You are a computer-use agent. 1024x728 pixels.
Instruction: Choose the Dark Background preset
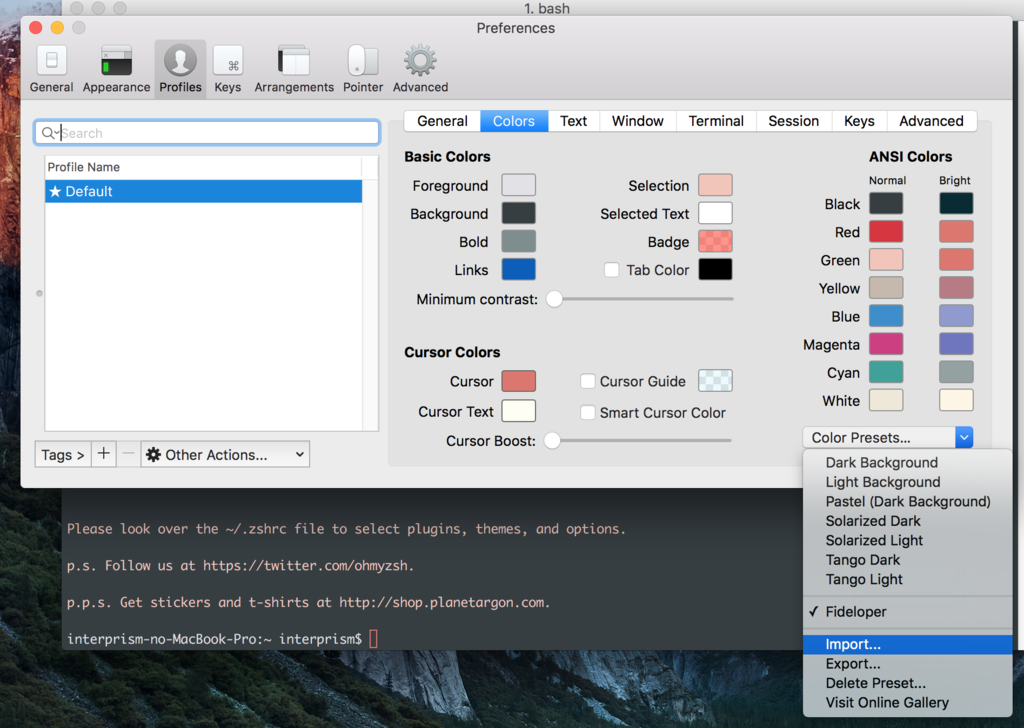tap(908, 462)
